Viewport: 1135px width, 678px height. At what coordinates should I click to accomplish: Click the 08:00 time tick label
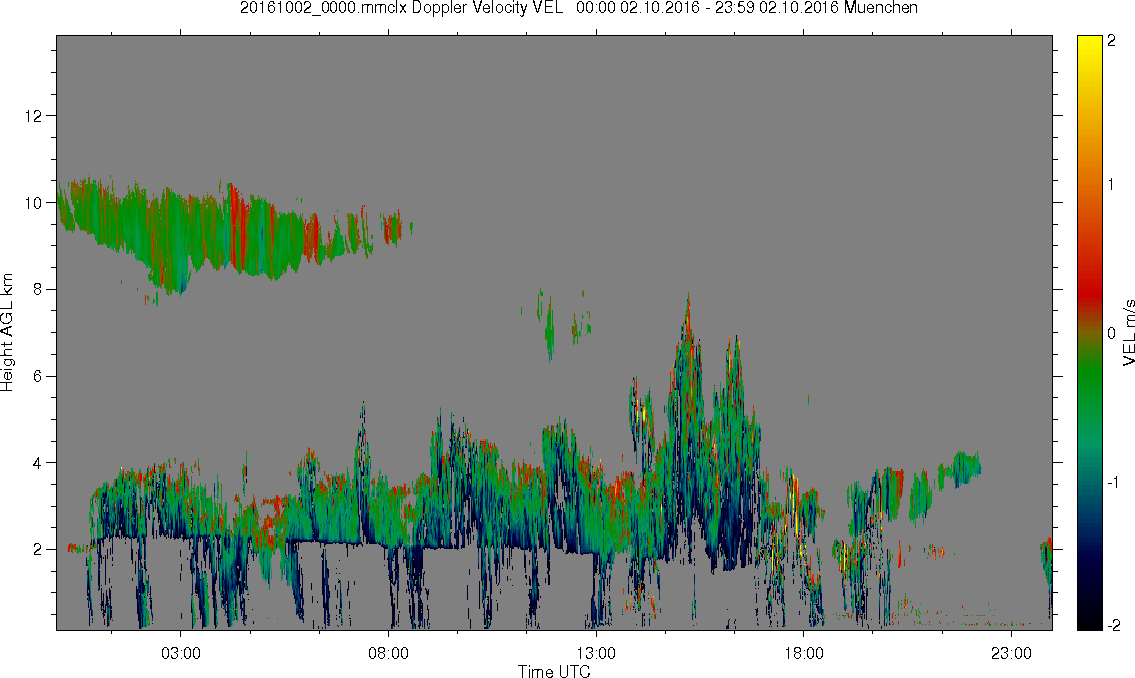coord(388,653)
